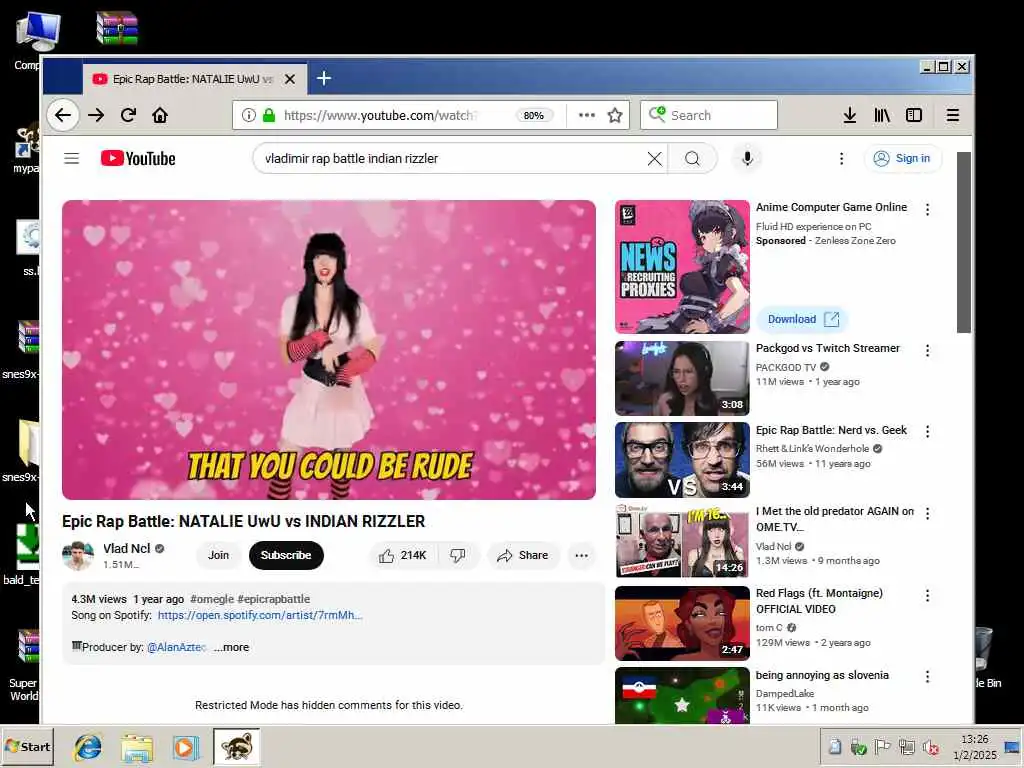Open the Library bookshelf icon
1024x768 pixels.
click(x=882, y=116)
